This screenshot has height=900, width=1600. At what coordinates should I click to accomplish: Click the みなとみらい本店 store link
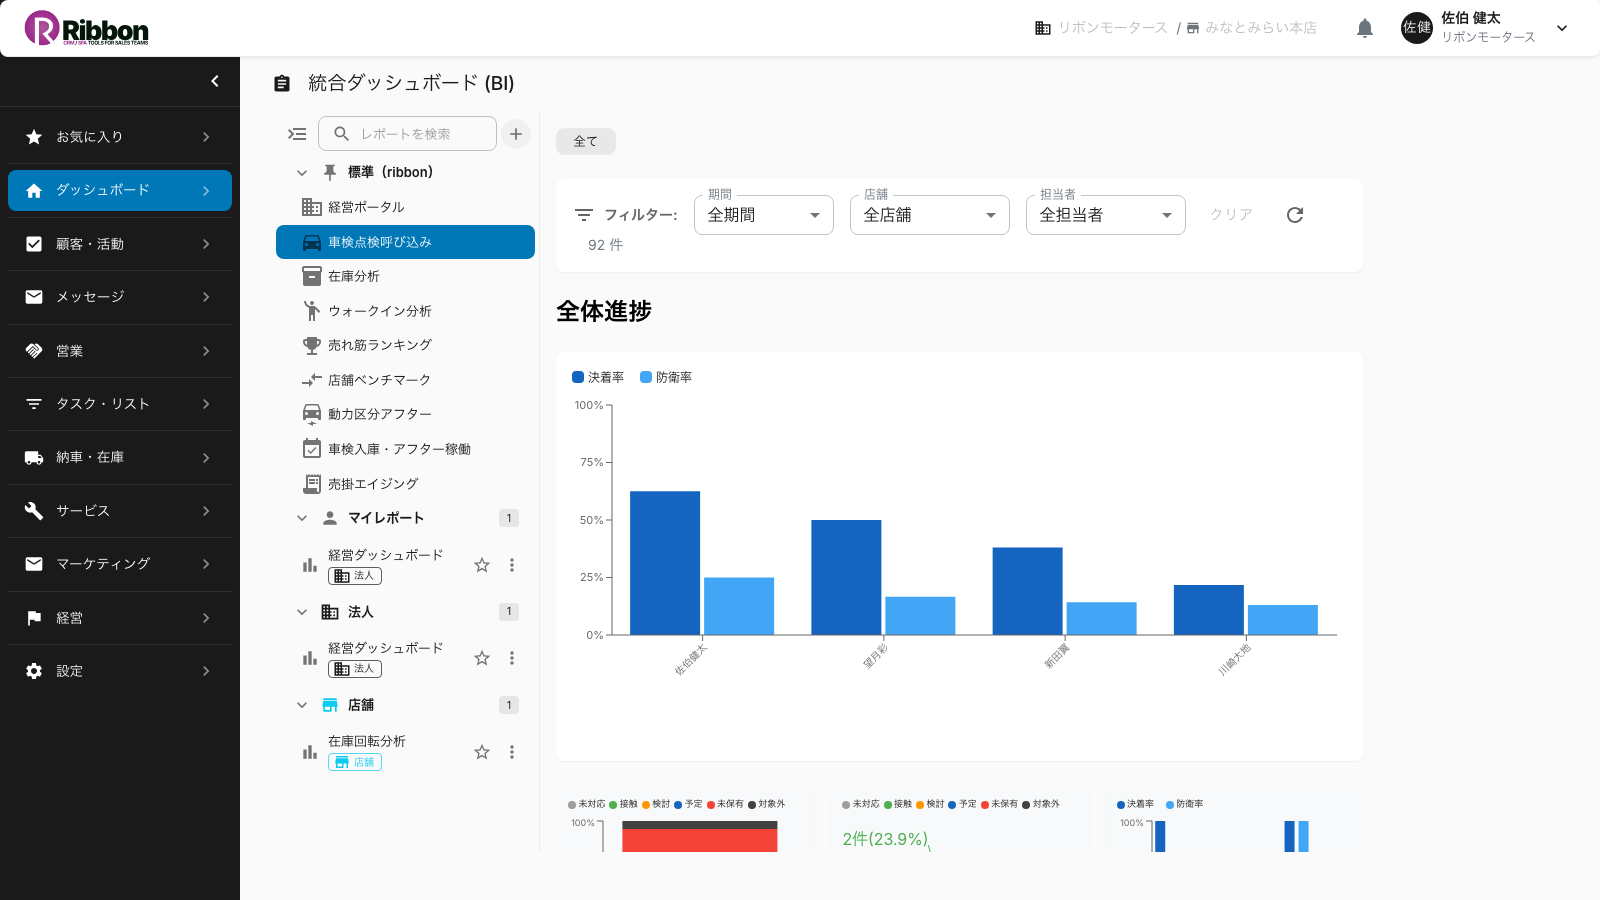click(1252, 28)
